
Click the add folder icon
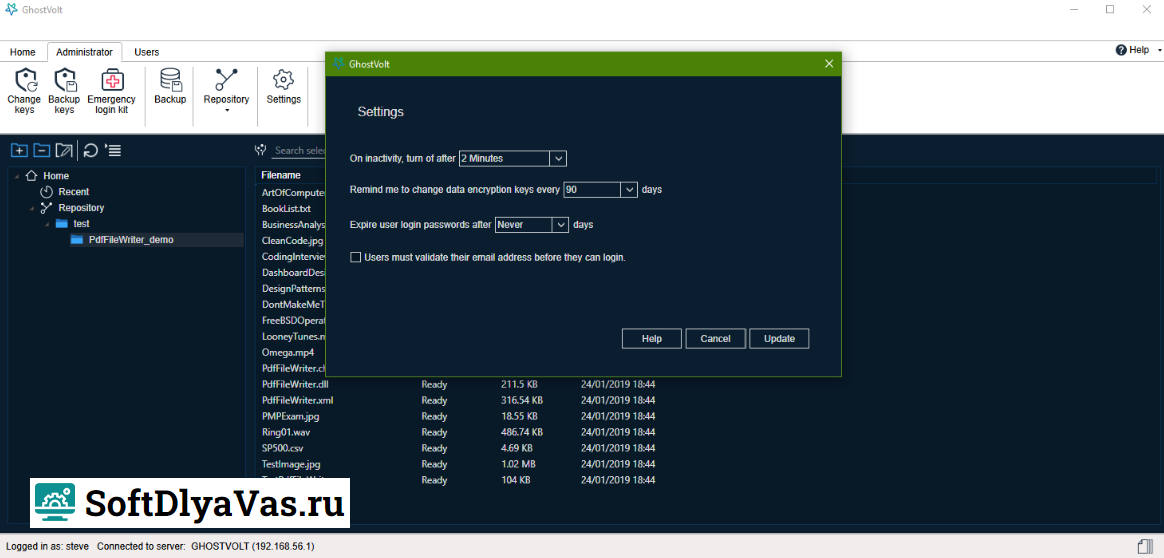coord(19,151)
